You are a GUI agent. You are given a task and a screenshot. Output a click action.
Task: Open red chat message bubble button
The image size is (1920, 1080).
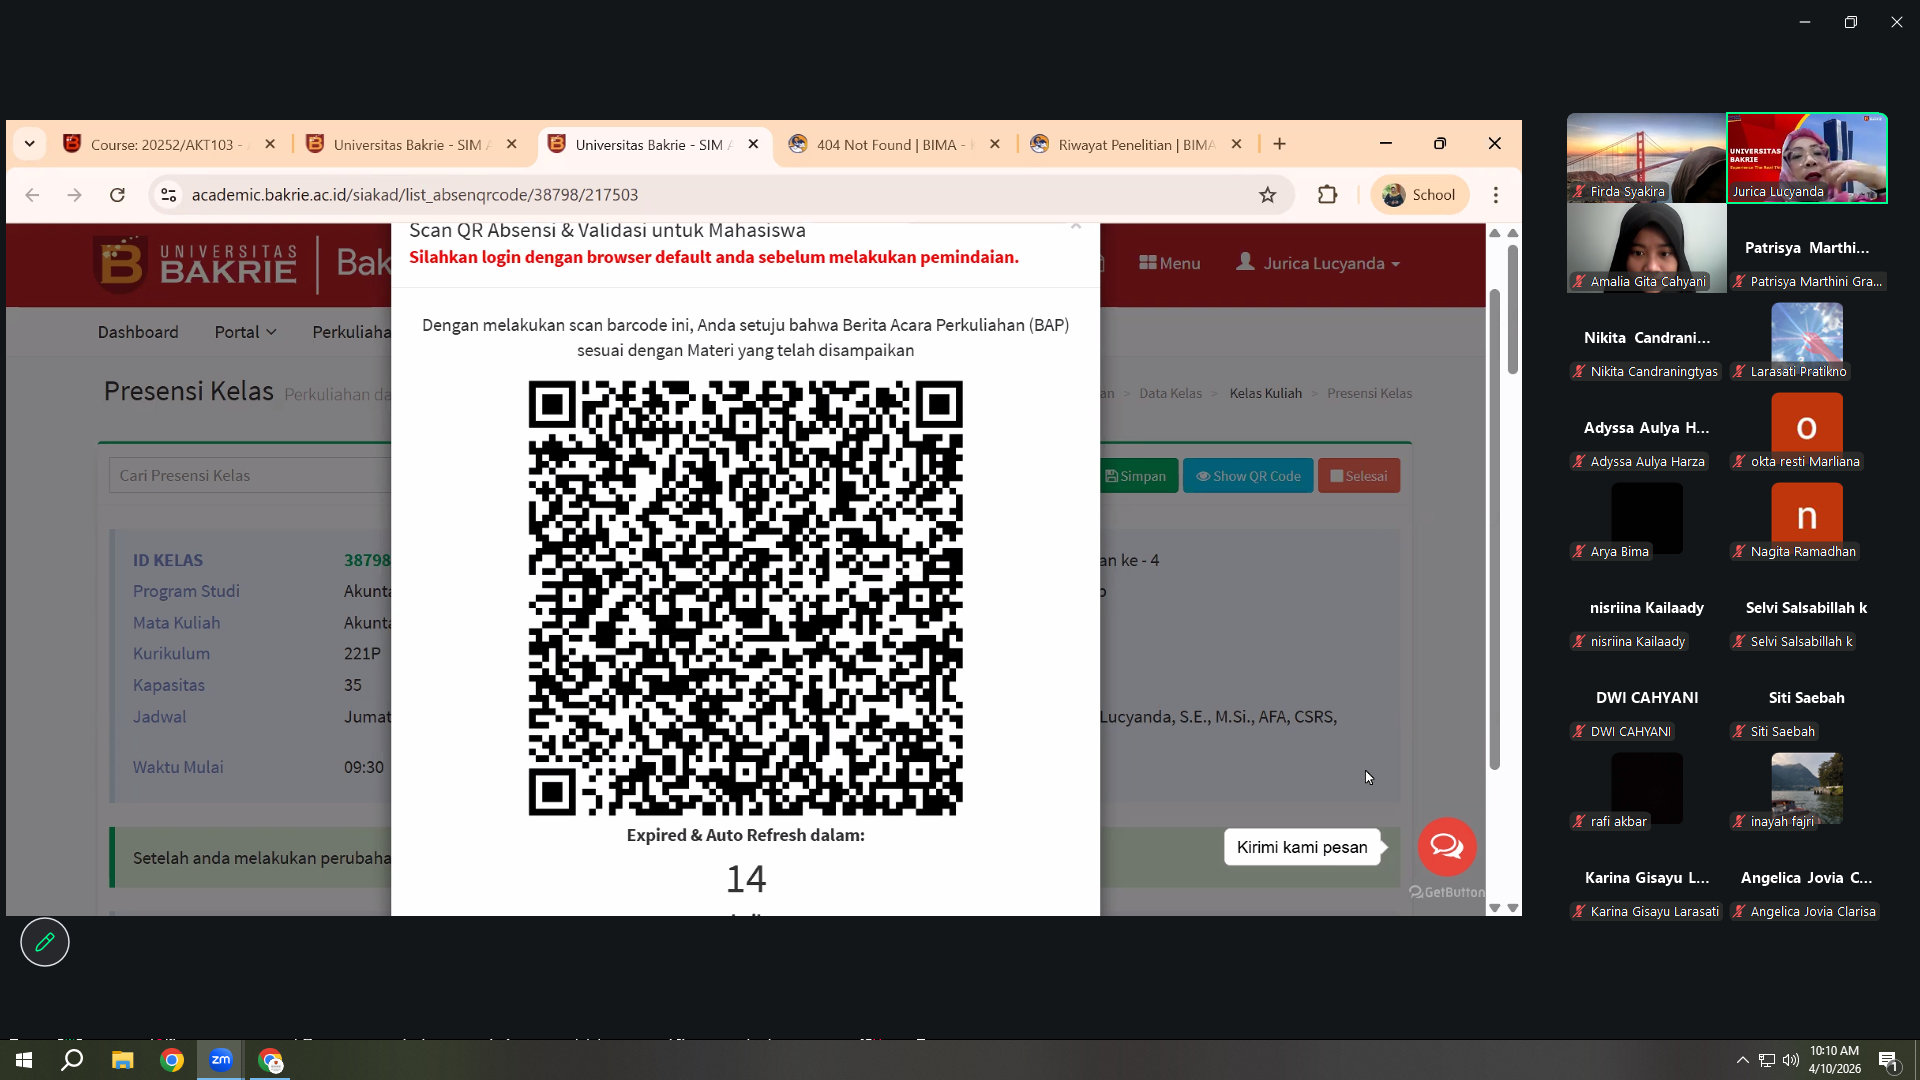(x=1447, y=847)
